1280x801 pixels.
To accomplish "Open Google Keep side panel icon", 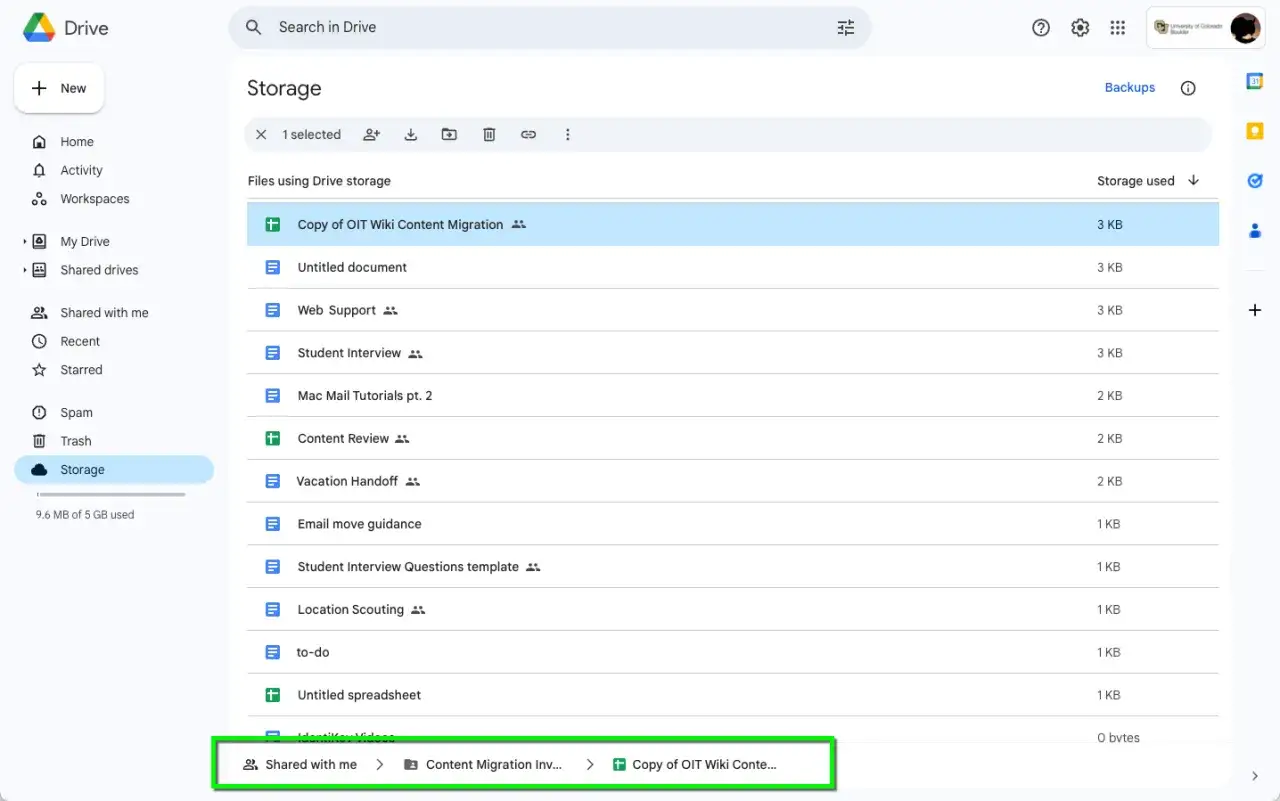I will [1255, 131].
